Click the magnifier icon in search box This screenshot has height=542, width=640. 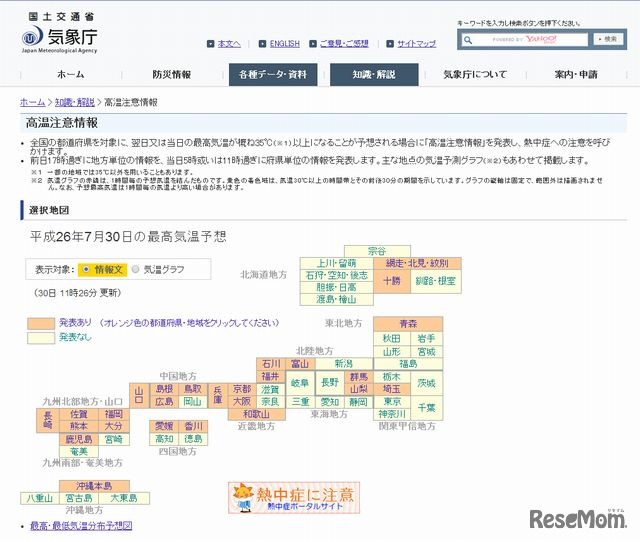(x=468, y=40)
